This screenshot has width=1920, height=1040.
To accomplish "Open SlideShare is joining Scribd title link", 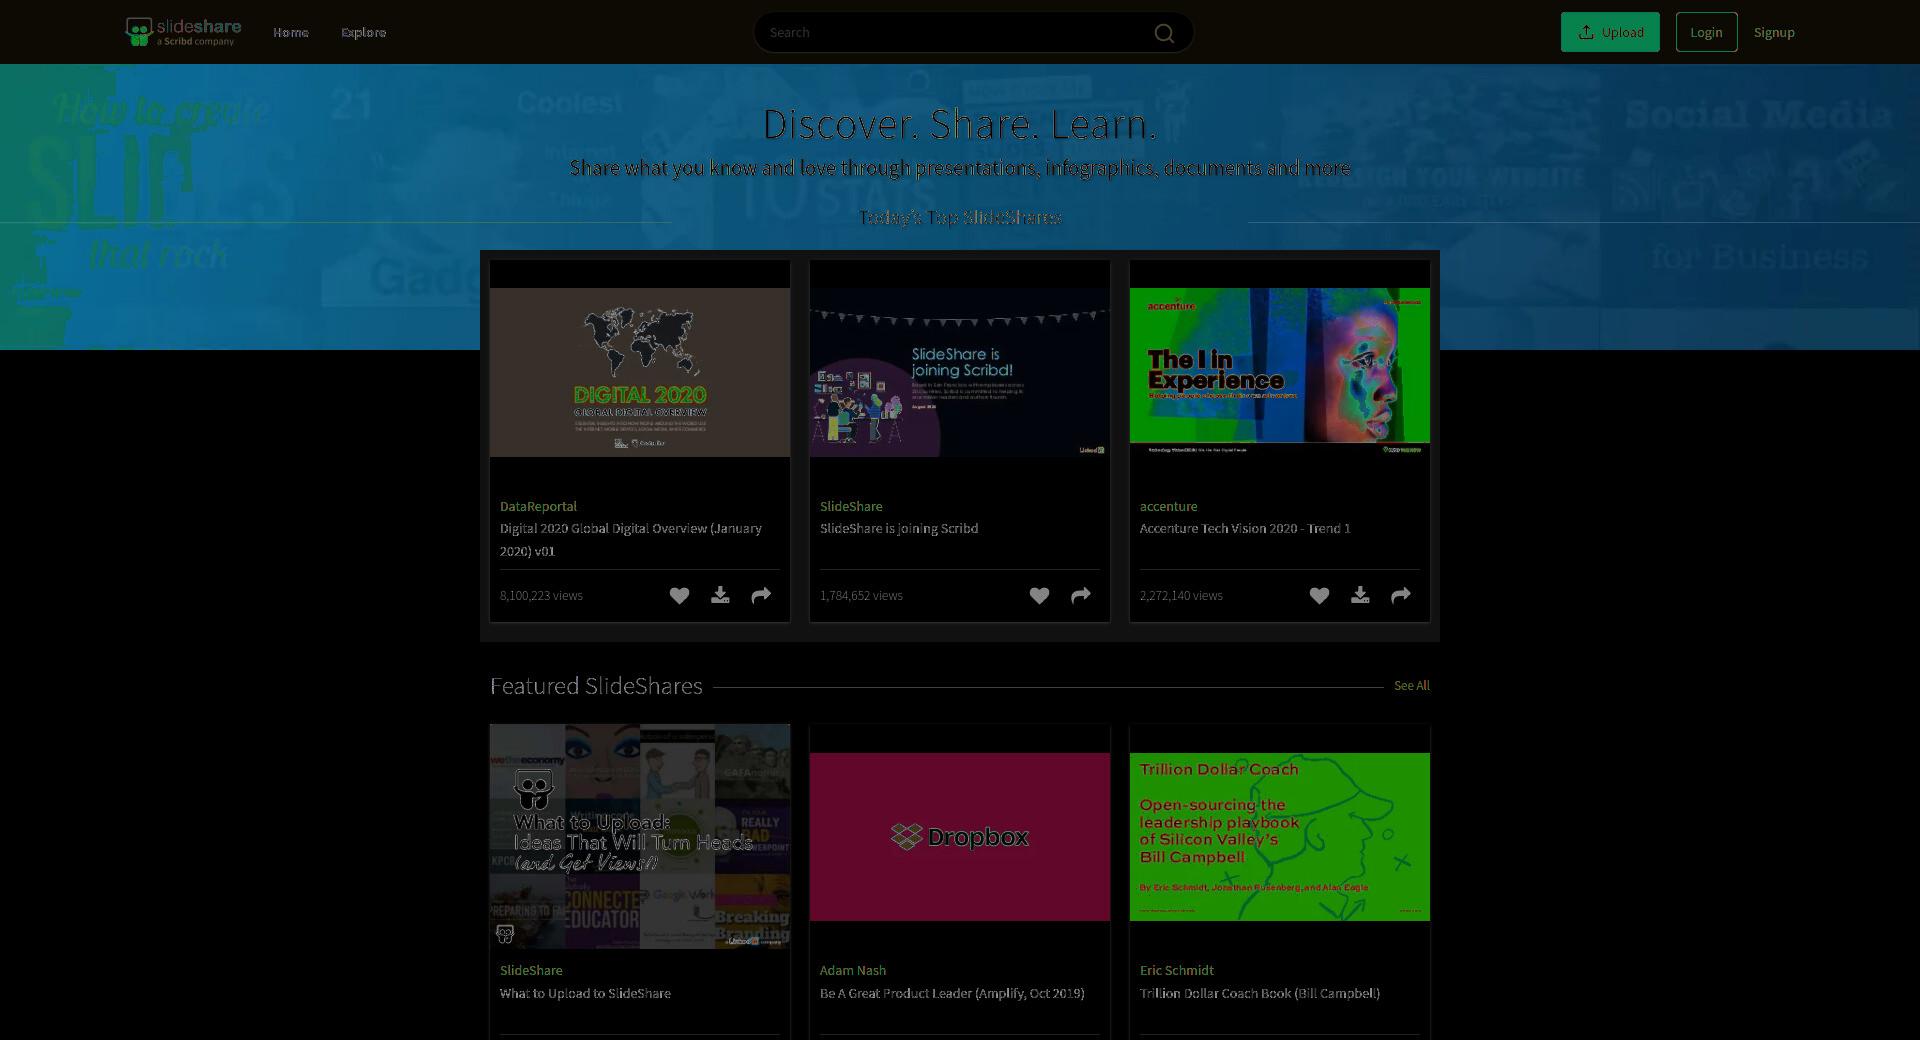I will click(x=899, y=529).
